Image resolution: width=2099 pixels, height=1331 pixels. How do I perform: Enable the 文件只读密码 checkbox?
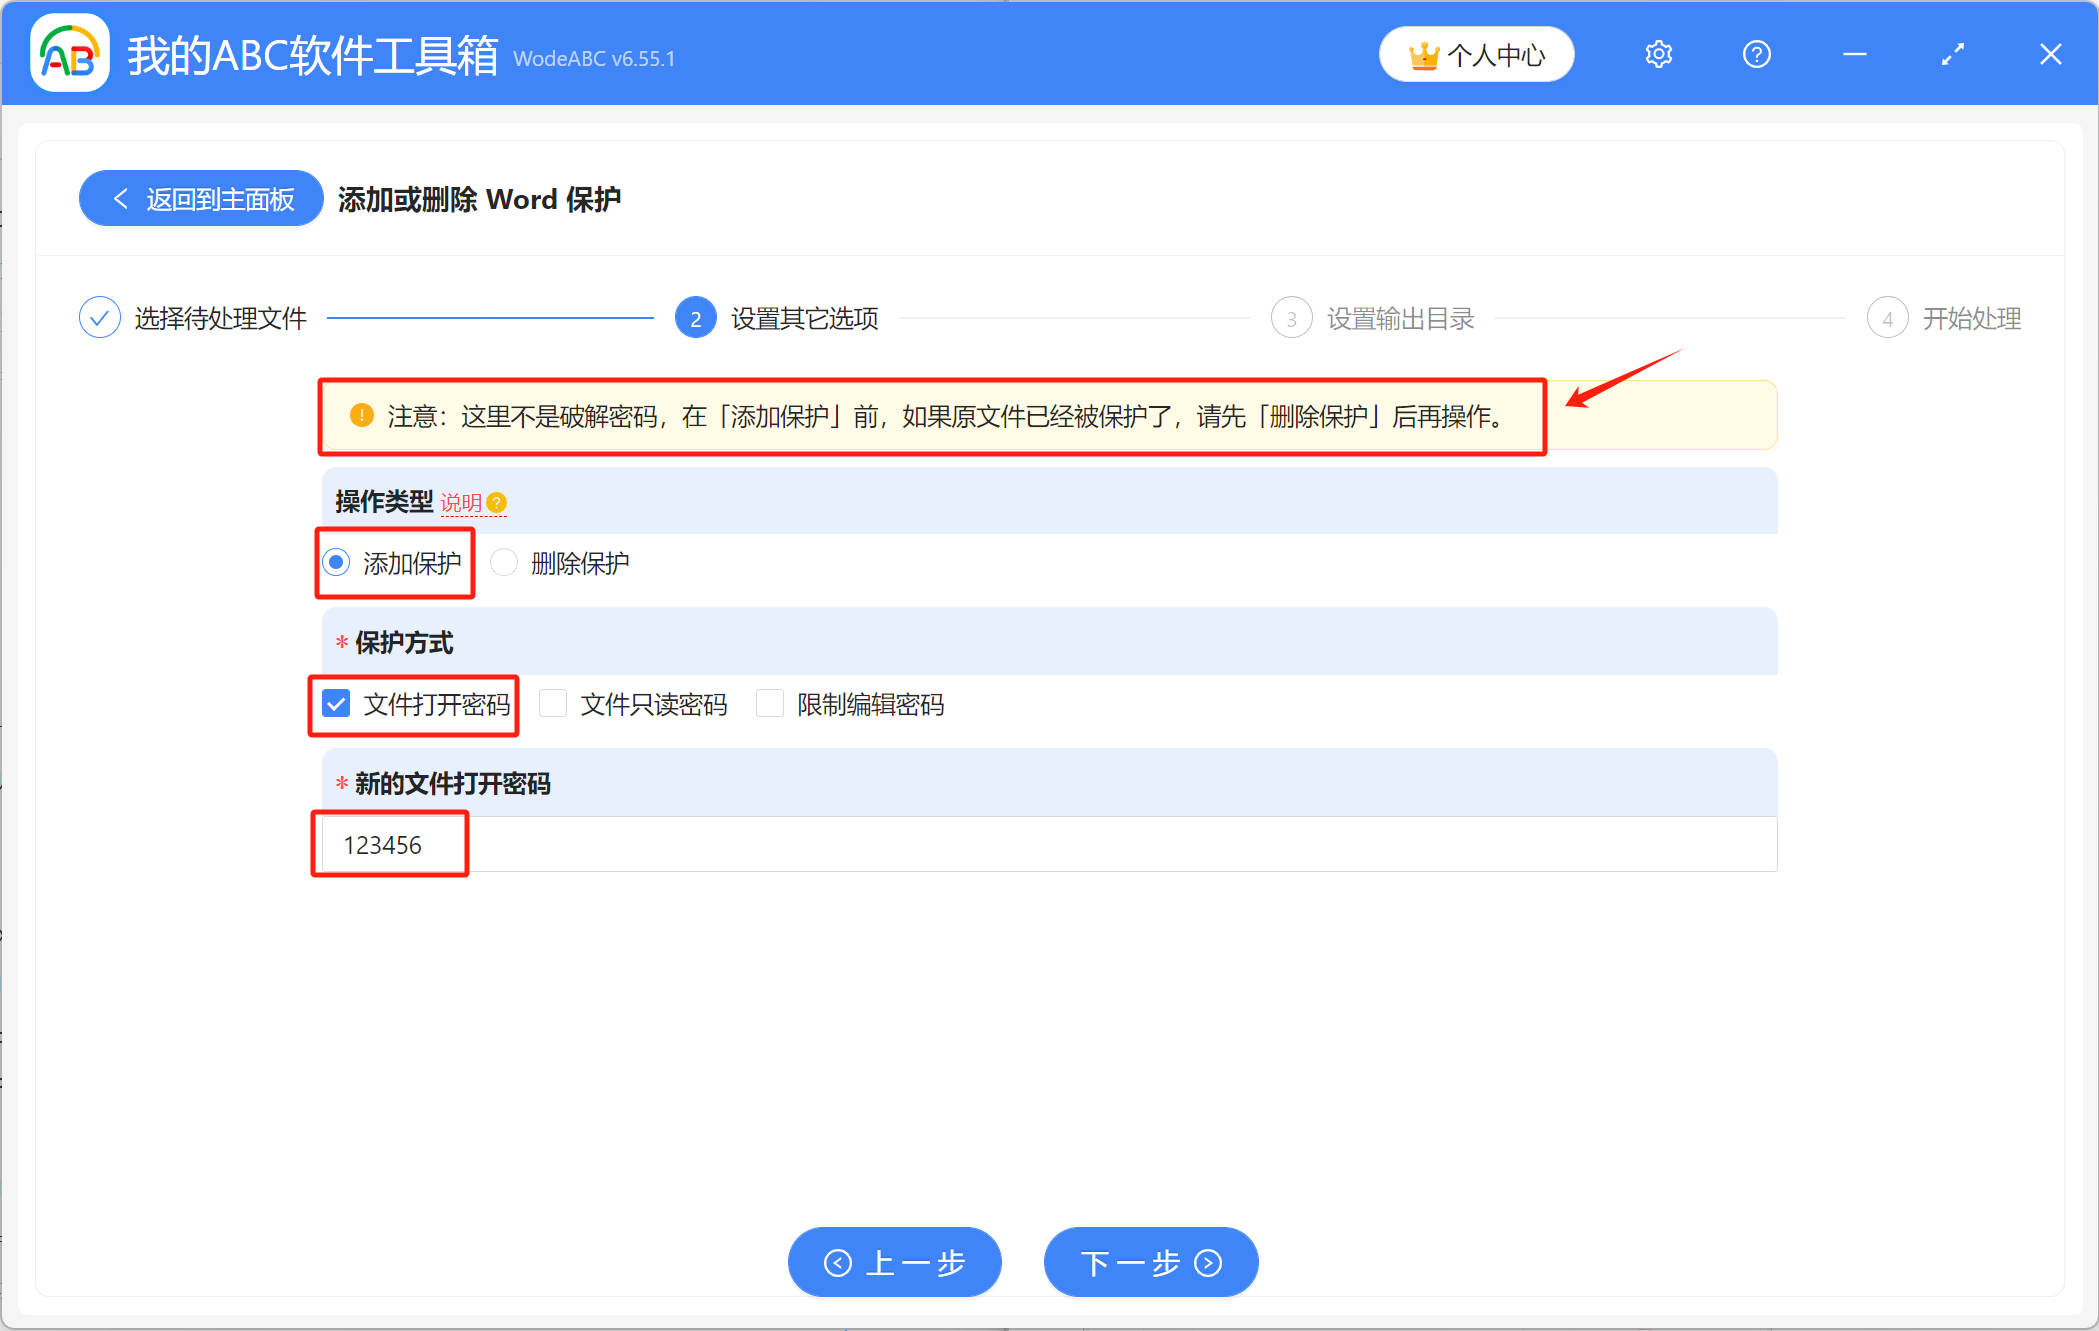coord(553,704)
